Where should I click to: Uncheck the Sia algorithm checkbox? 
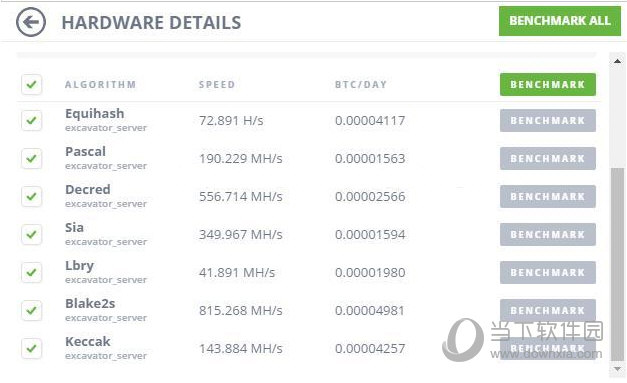(32, 234)
